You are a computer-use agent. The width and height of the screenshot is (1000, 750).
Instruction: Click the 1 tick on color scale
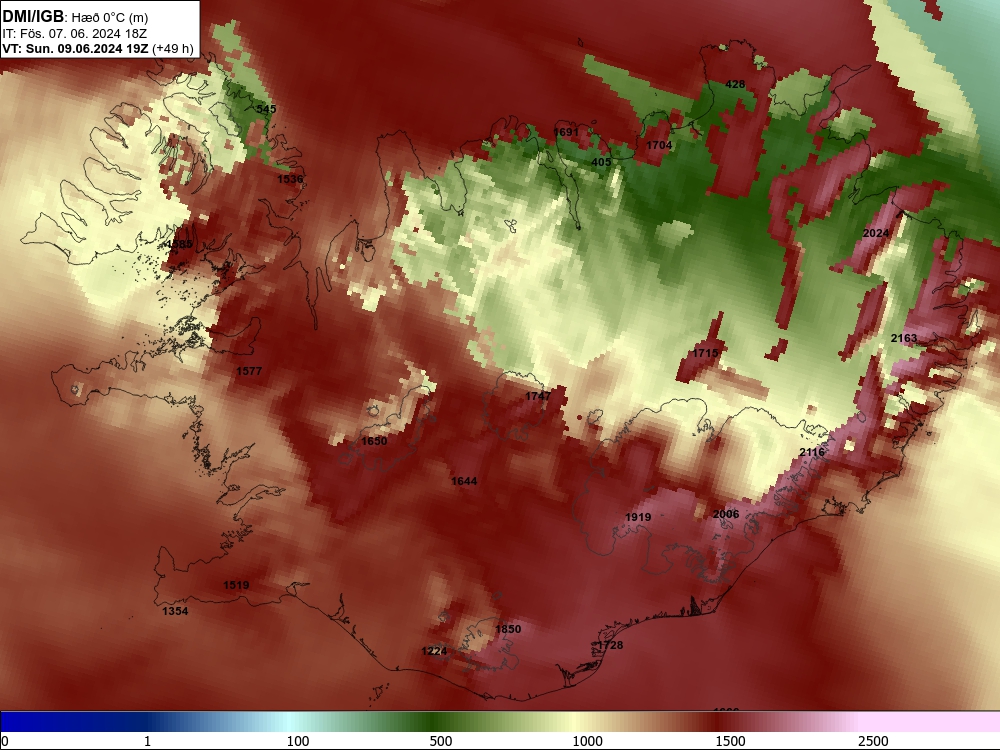147,741
